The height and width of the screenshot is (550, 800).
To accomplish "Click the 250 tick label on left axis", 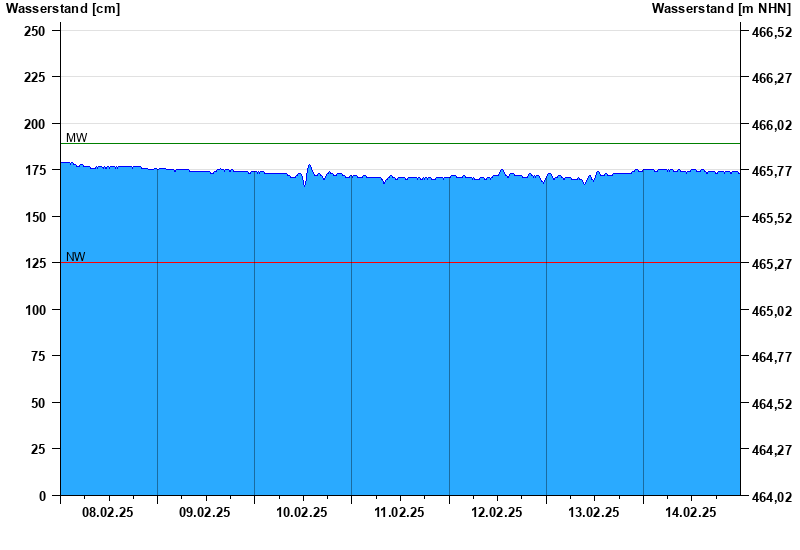I will coord(35,31).
